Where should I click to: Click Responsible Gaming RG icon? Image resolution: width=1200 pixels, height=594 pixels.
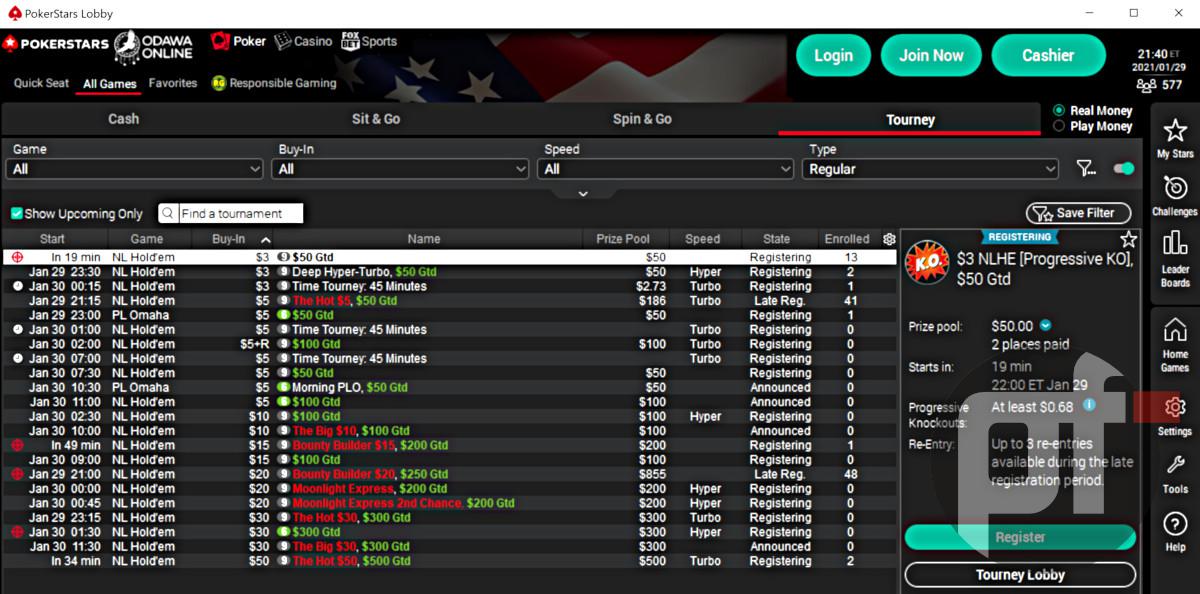point(219,83)
